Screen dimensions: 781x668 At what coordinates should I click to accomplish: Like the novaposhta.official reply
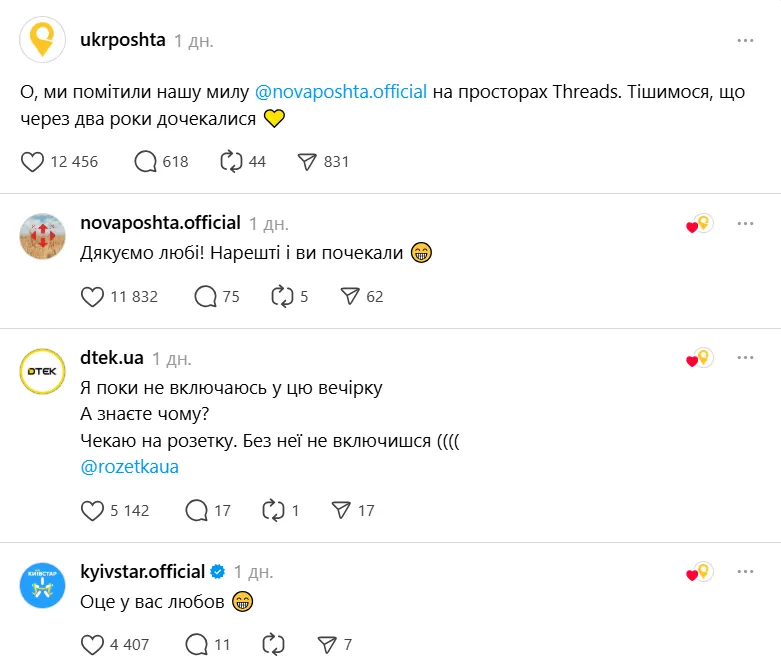(x=92, y=296)
